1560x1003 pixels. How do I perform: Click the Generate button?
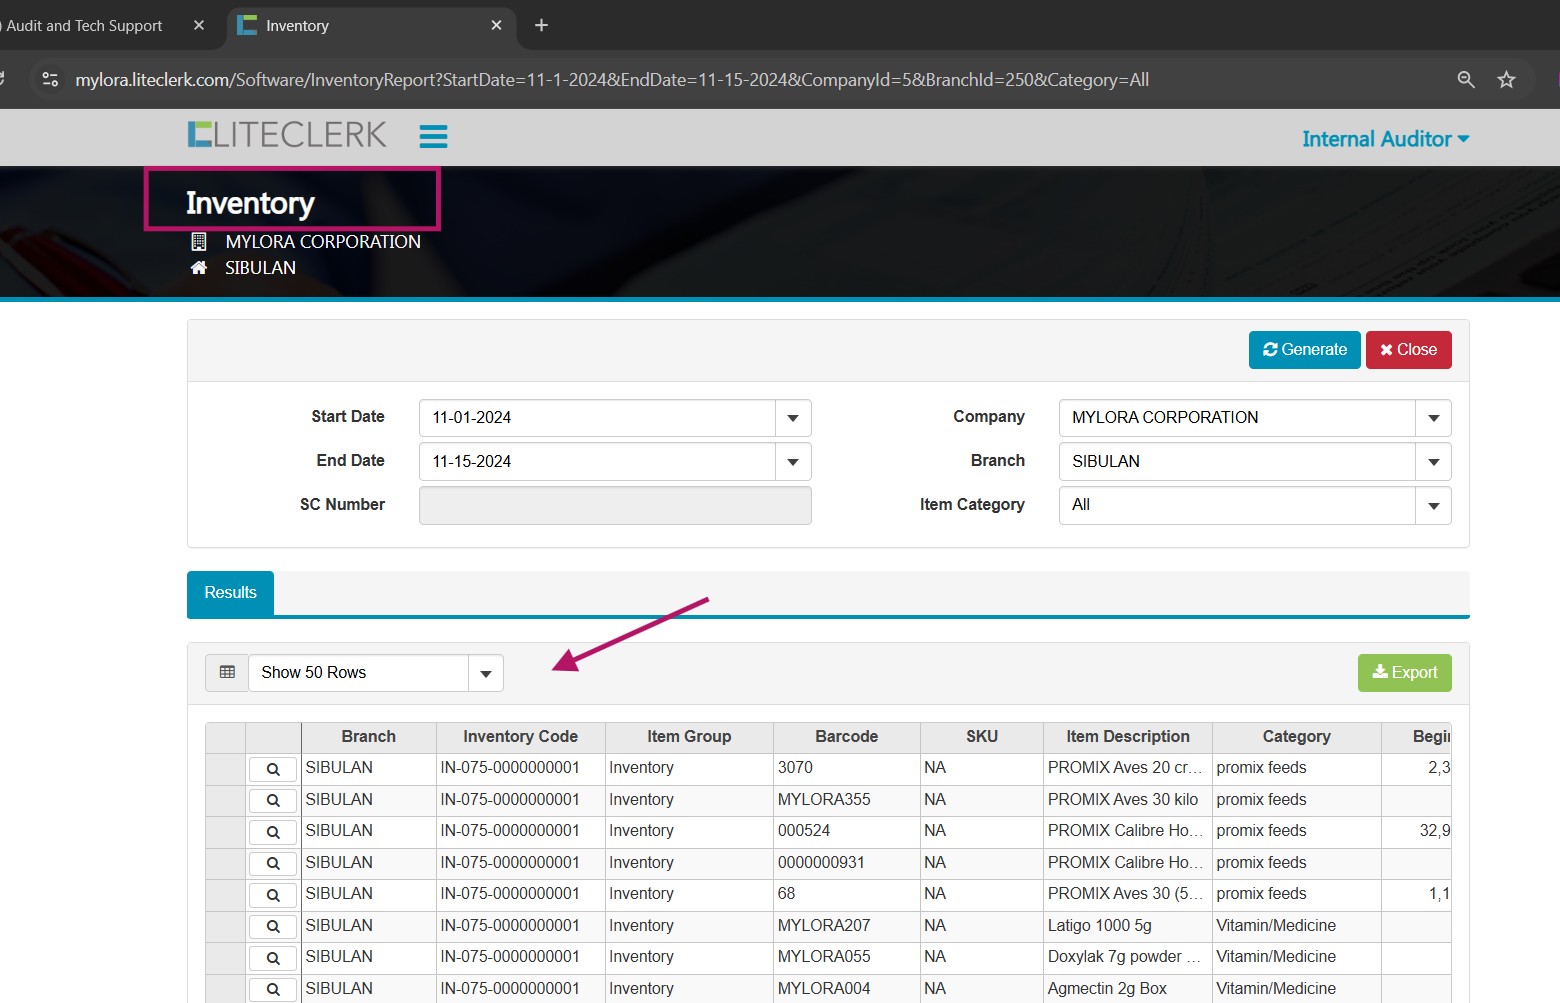click(1304, 350)
